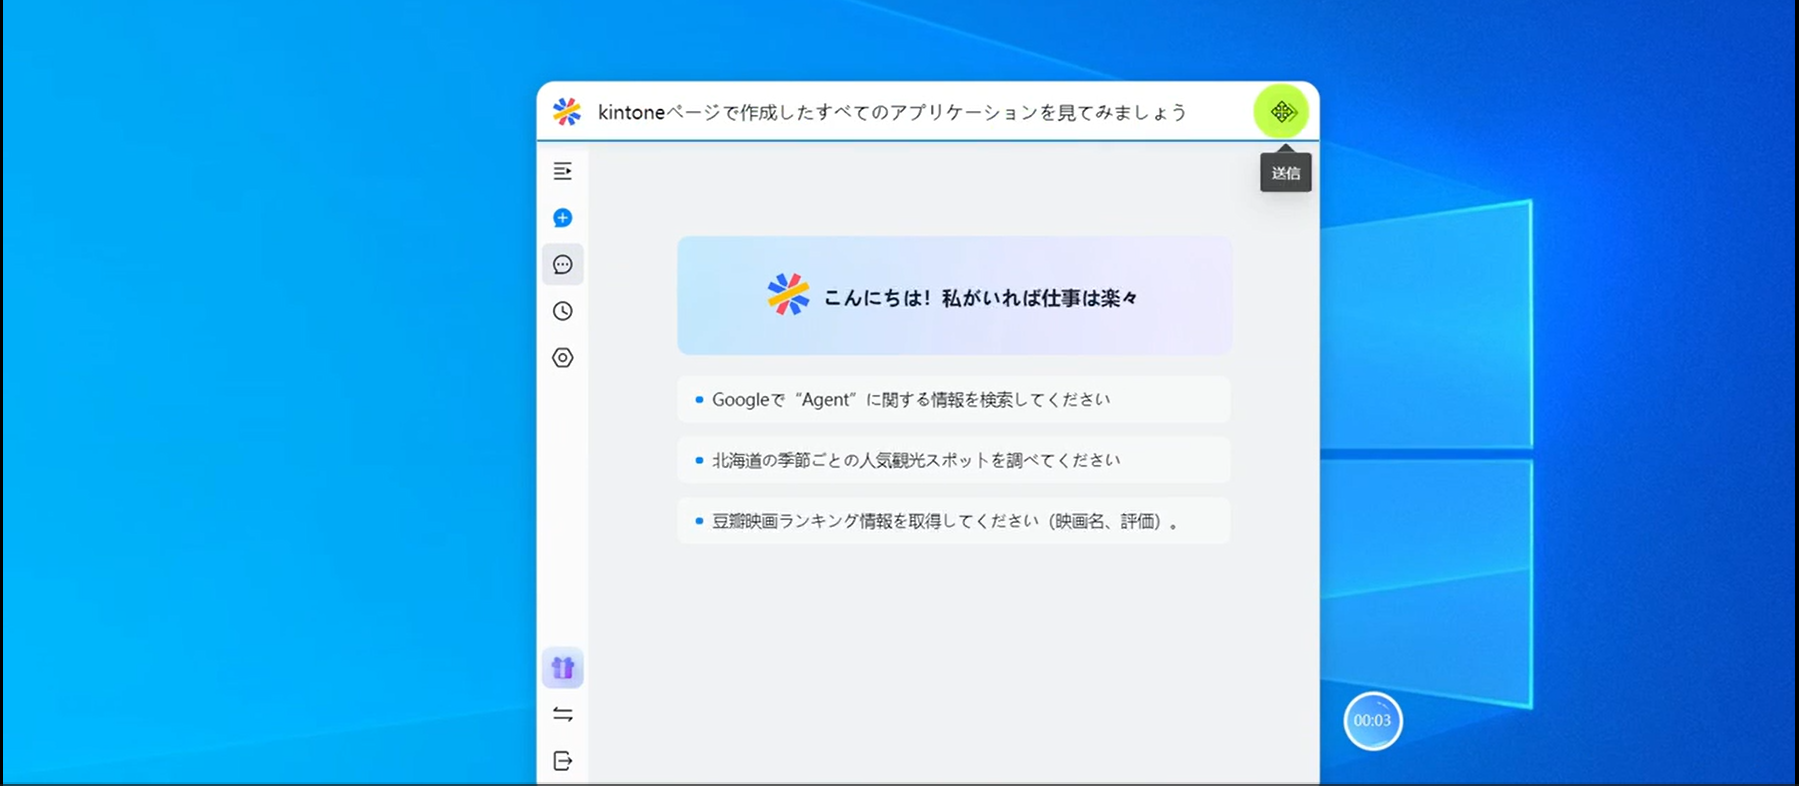Expand the sidebar with the menu icon

pos(563,171)
